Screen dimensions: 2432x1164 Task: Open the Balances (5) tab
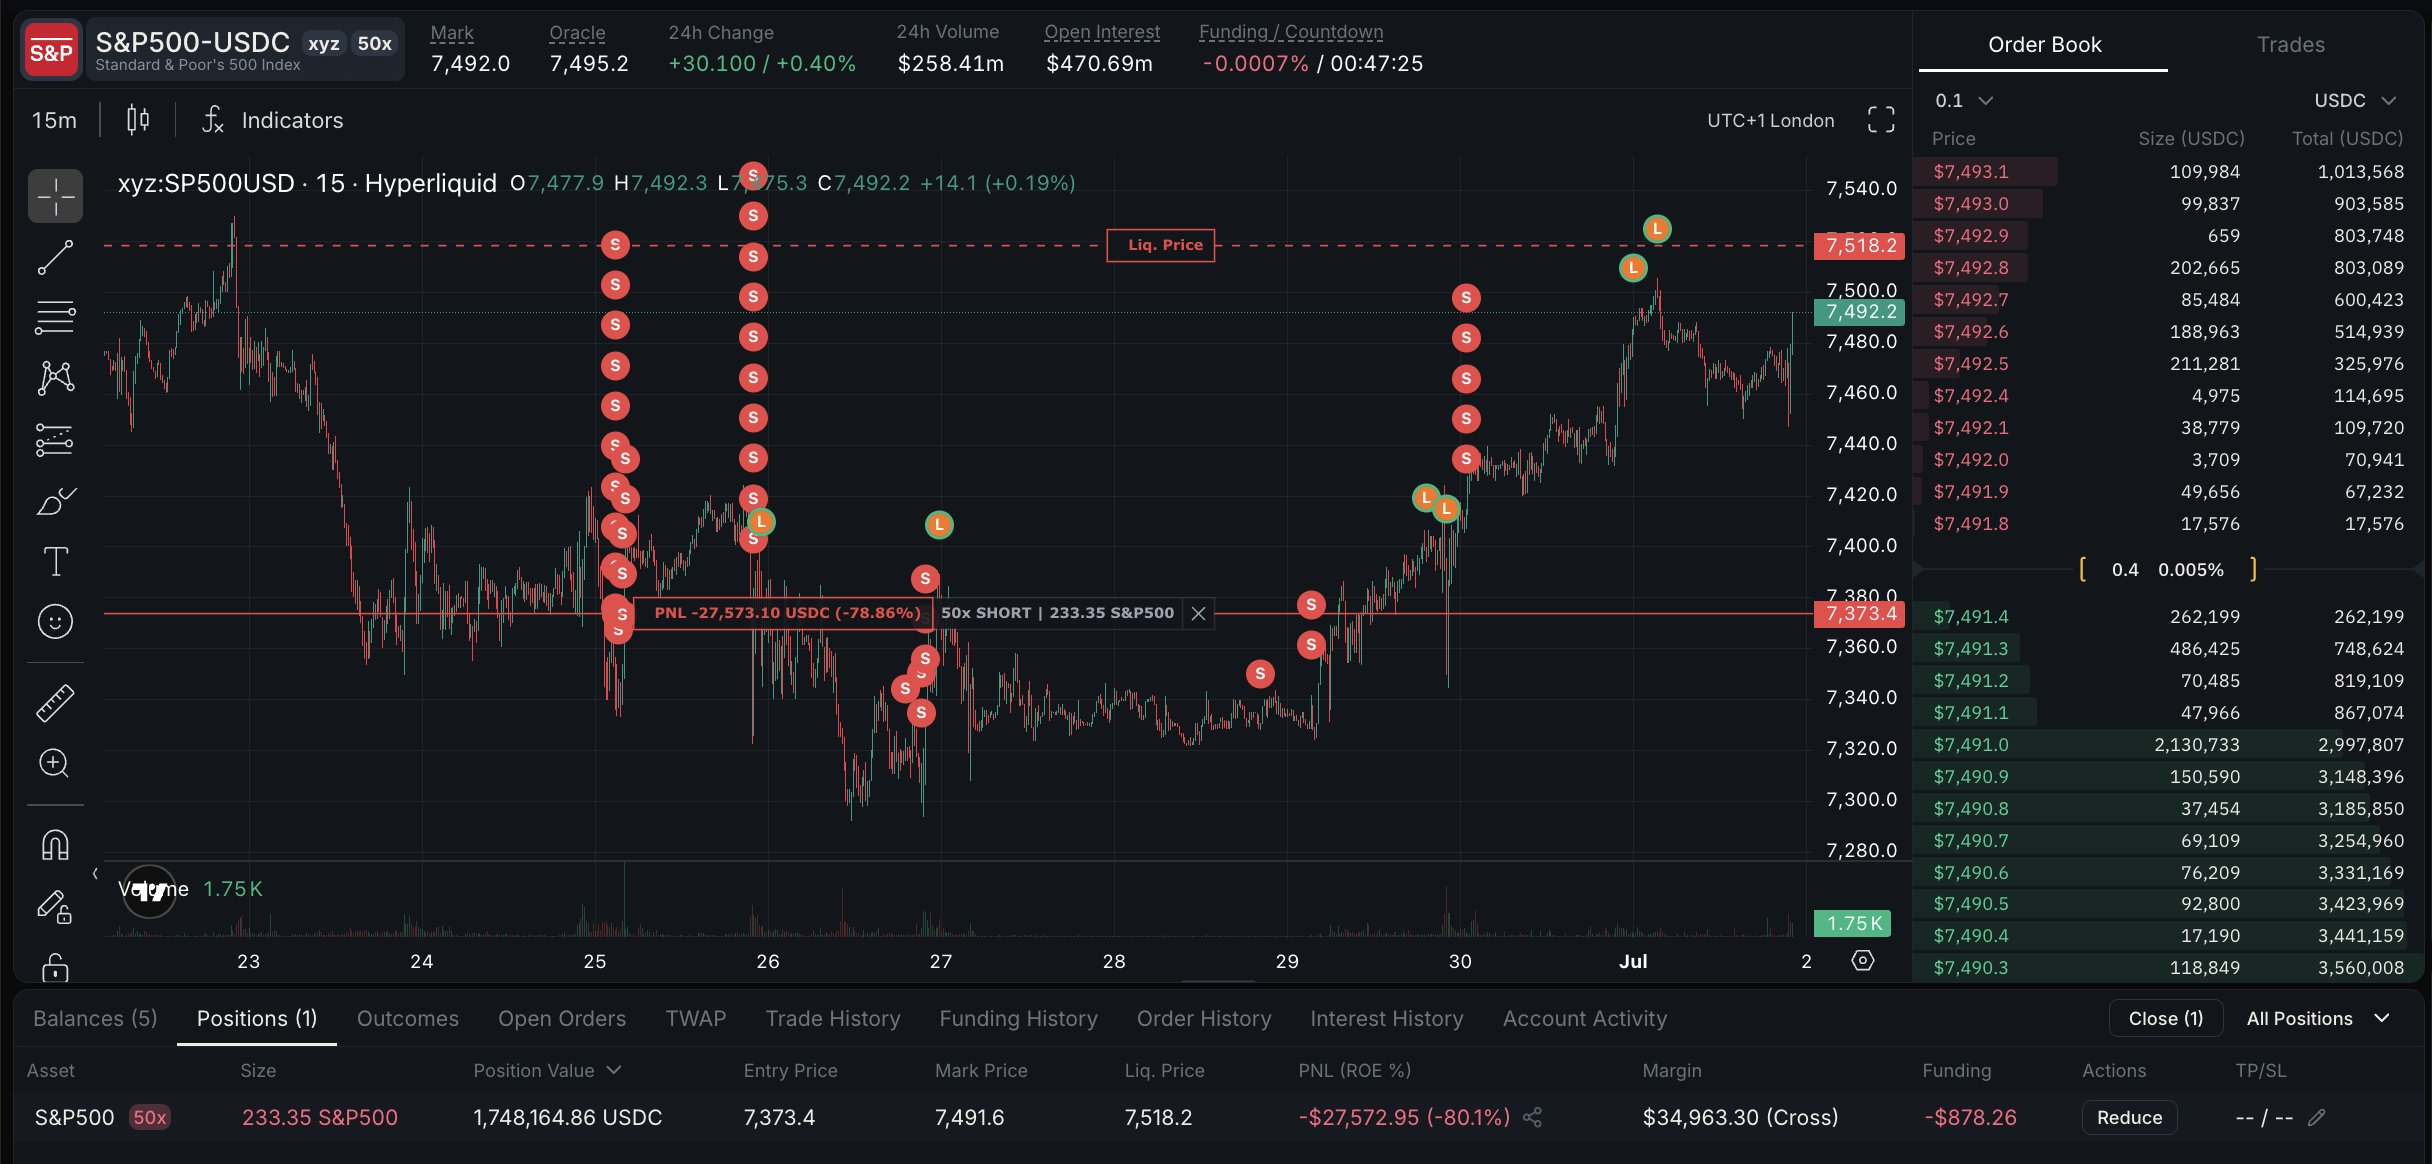coord(95,1018)
